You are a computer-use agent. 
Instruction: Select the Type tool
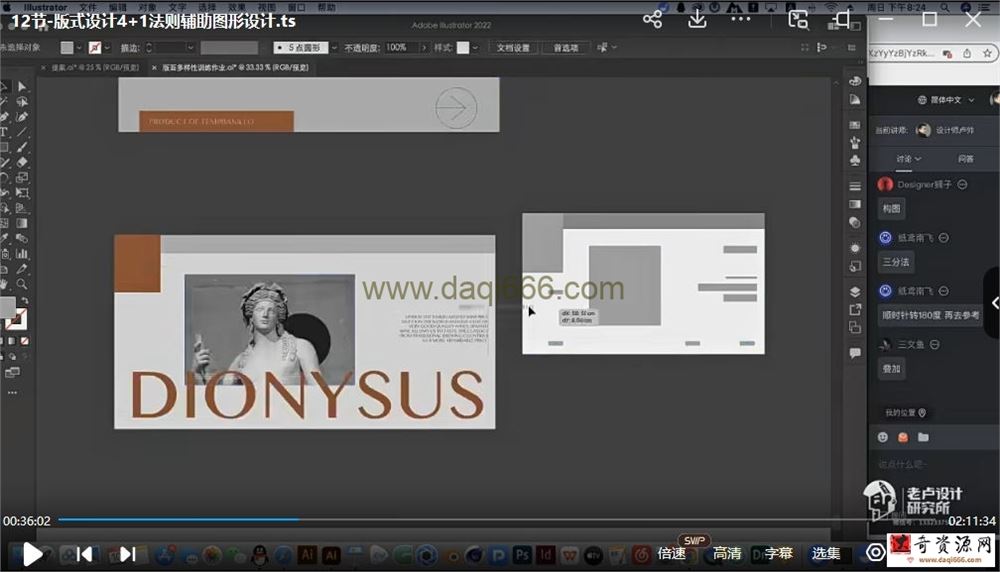point(4,133)
